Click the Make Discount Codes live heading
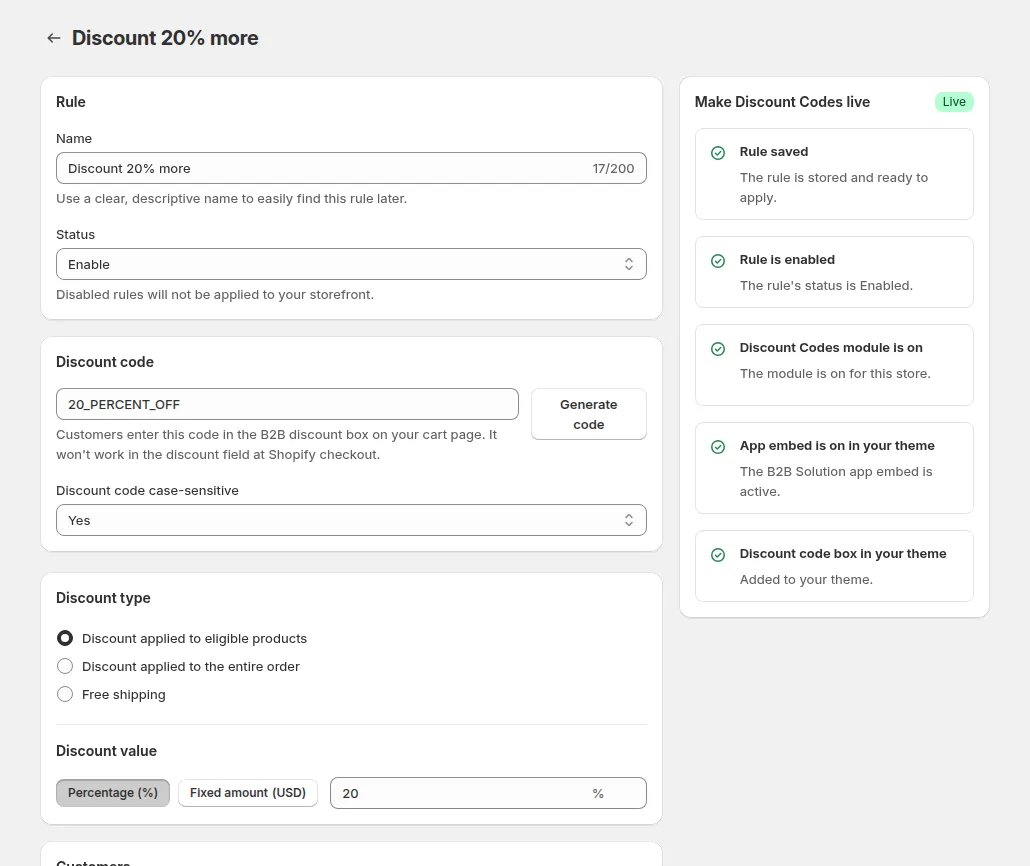The height and width of the screenshot is (866, 1030). click(x=782, y=102)
